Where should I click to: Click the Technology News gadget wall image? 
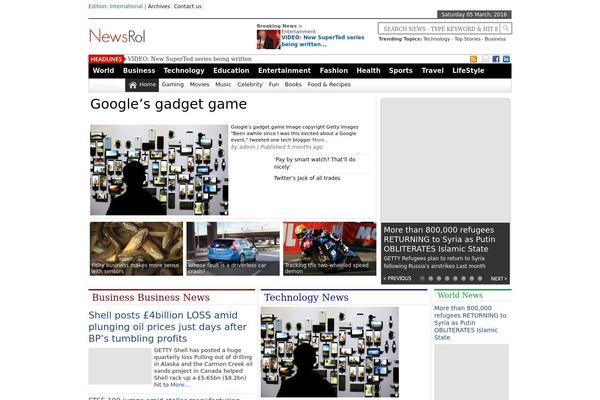click(x=330, y=352)
